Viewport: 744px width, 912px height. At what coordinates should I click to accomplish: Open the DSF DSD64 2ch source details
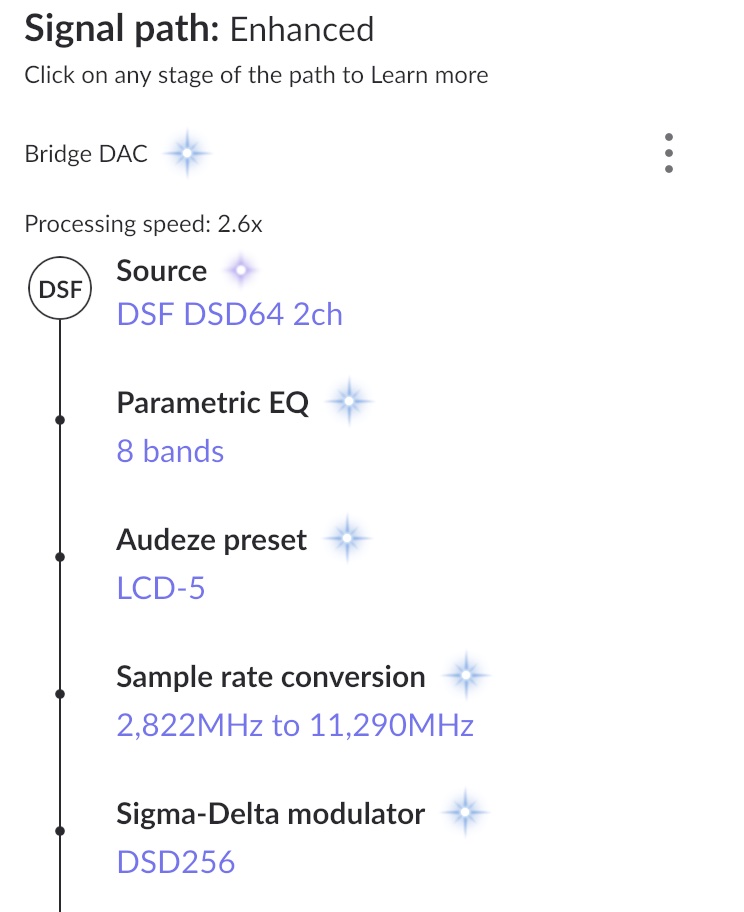(x=229, y=315)
